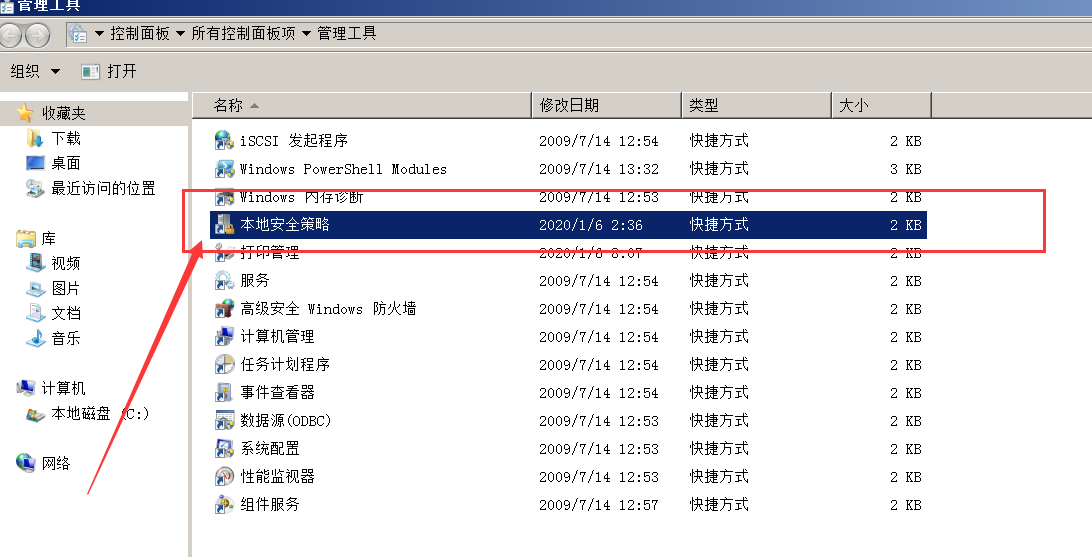1092x557 pixels.
Task: Click the 下载 folder icon in sidebar
Action: coord(35,138)
